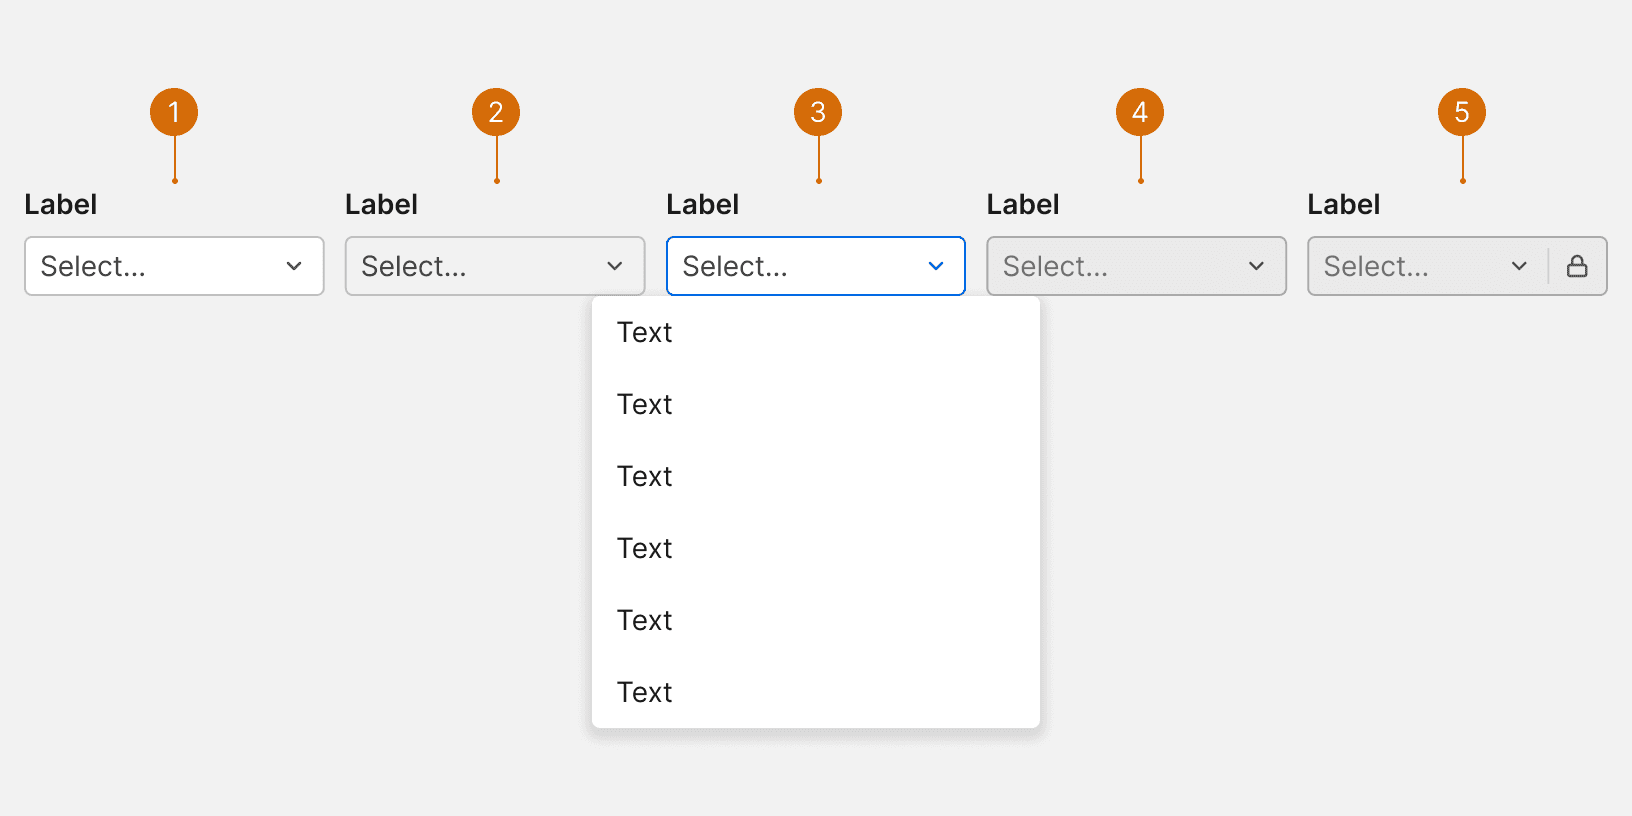The height and width of the screenshot is (816, 1632).
Task: Collapse the focused select via its blue chevron
Action: tap(936, 266)
